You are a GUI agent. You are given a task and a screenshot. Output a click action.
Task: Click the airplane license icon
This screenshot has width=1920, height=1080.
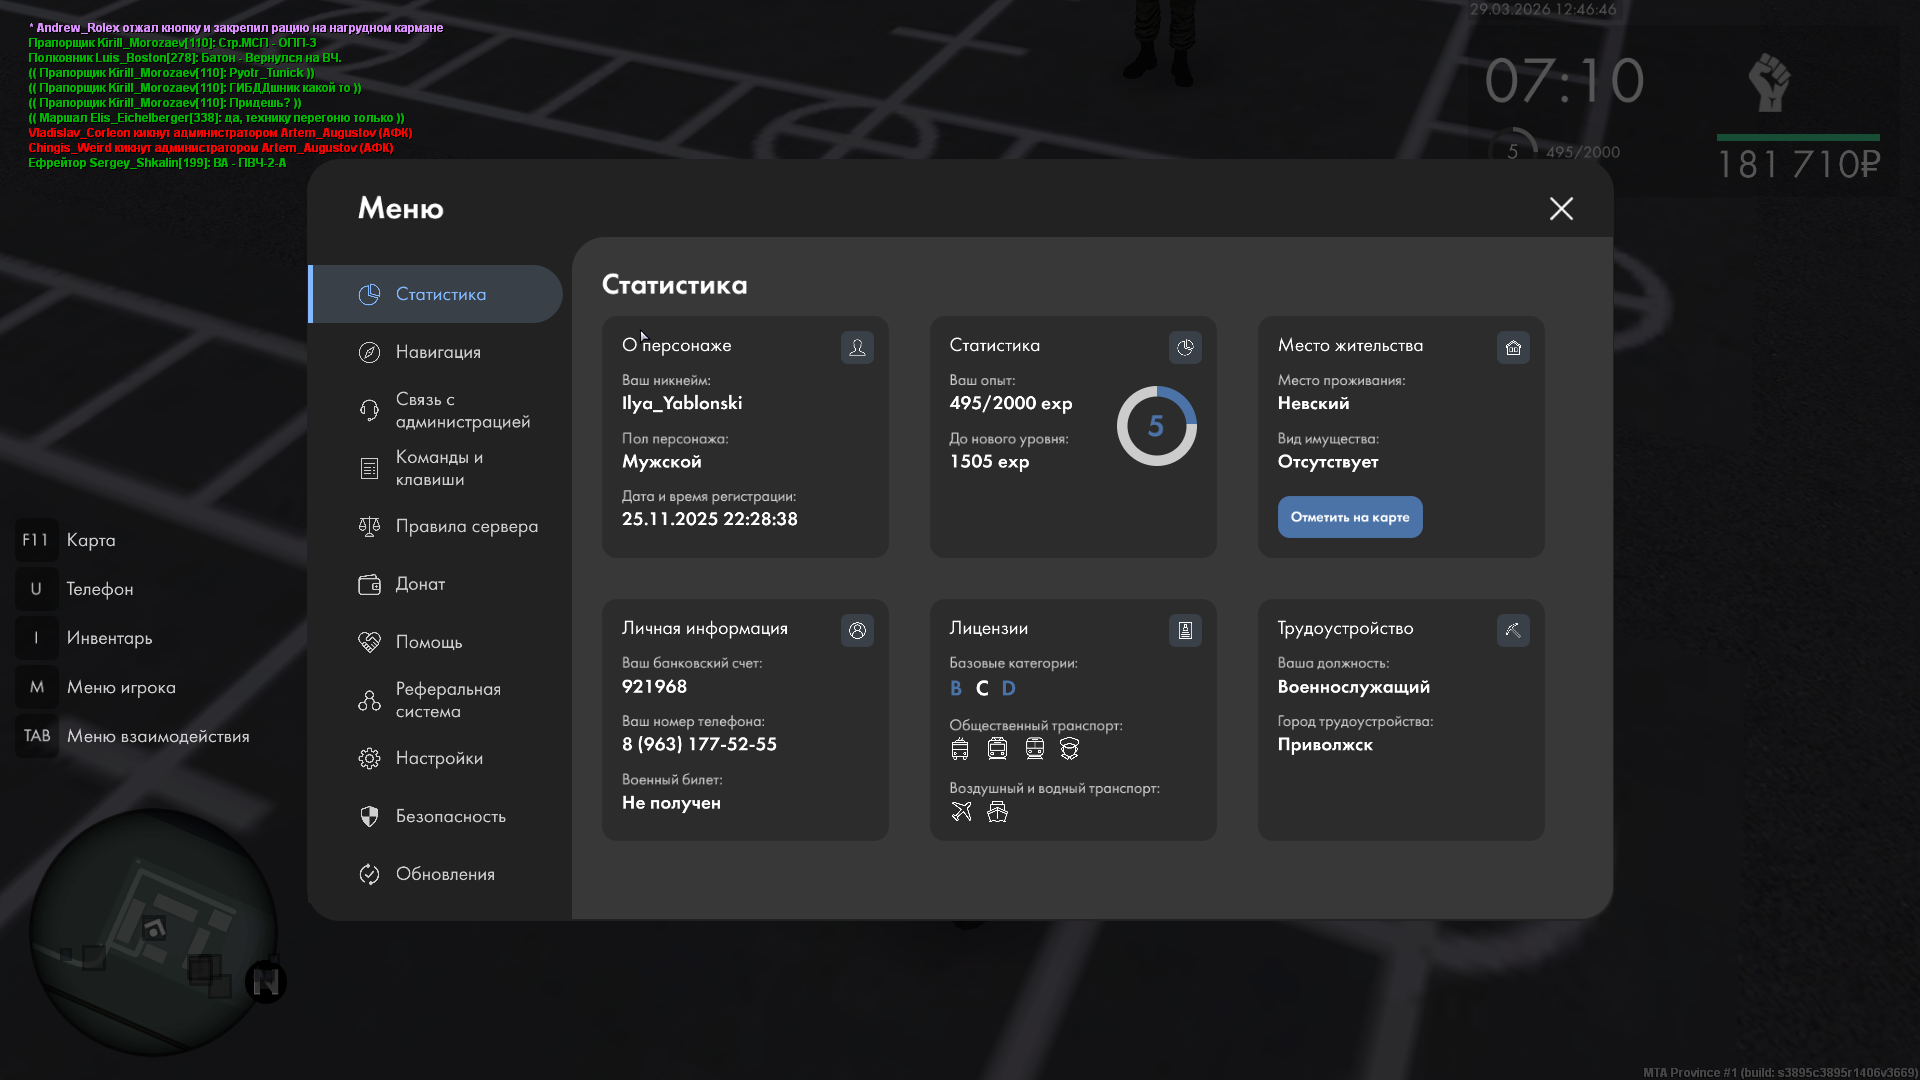pos(961,812)
